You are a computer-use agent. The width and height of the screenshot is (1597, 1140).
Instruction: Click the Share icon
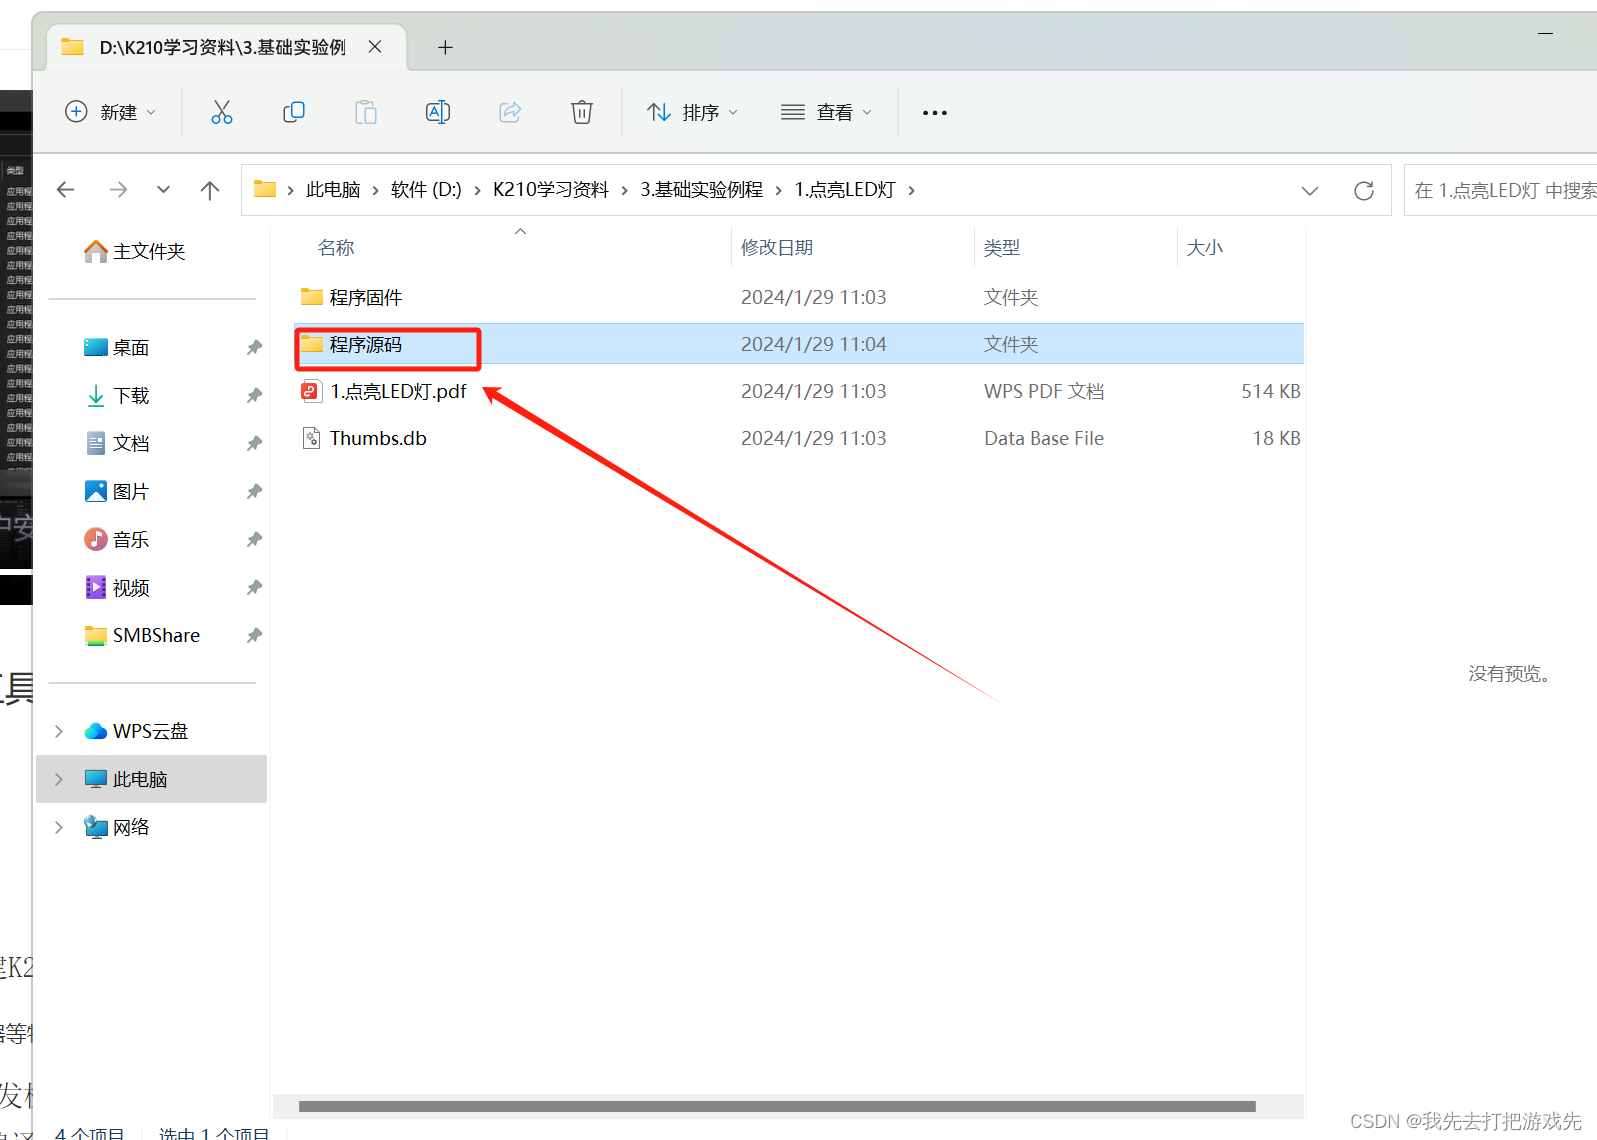pyautogui.click(x=510, y=112)
